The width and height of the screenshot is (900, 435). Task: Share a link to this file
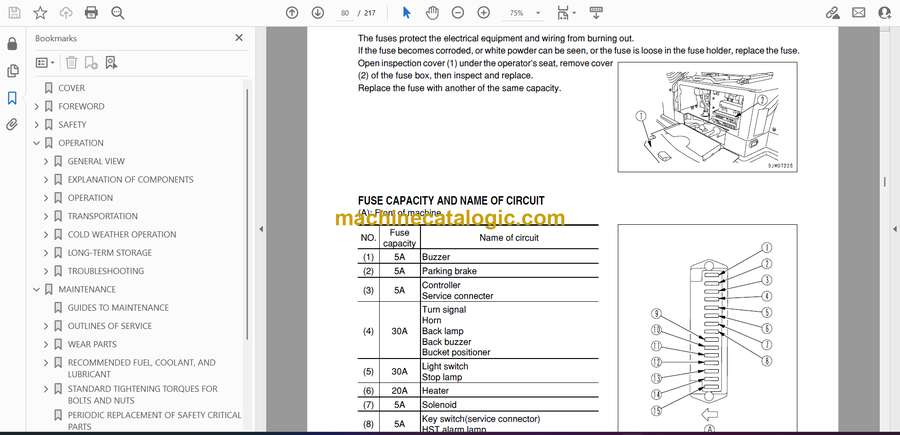(832, 13)
